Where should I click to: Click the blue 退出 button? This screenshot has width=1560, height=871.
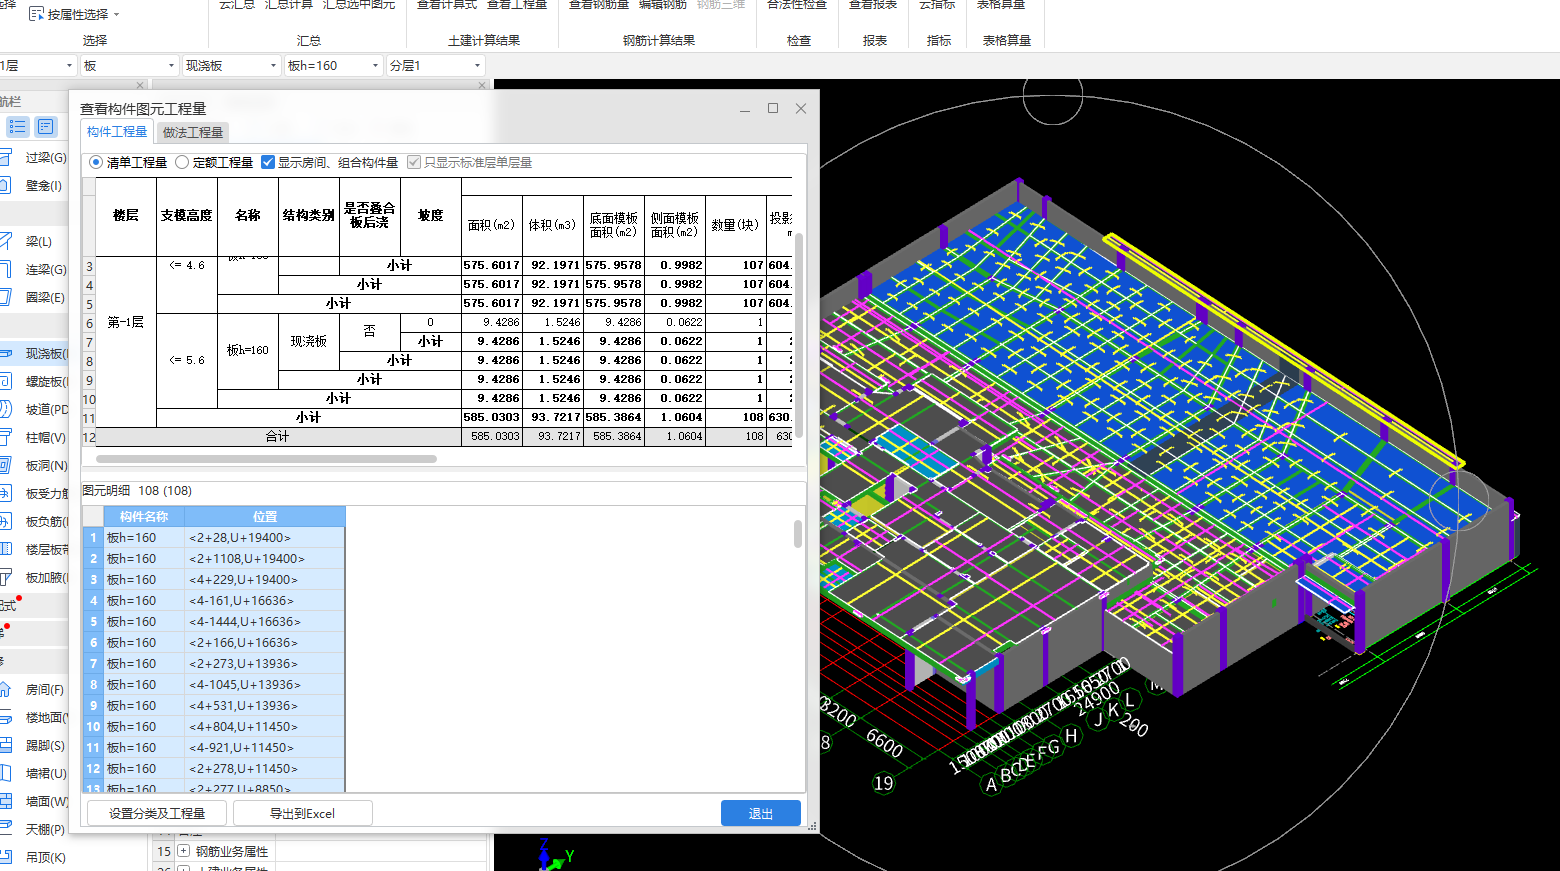[761, 813]
